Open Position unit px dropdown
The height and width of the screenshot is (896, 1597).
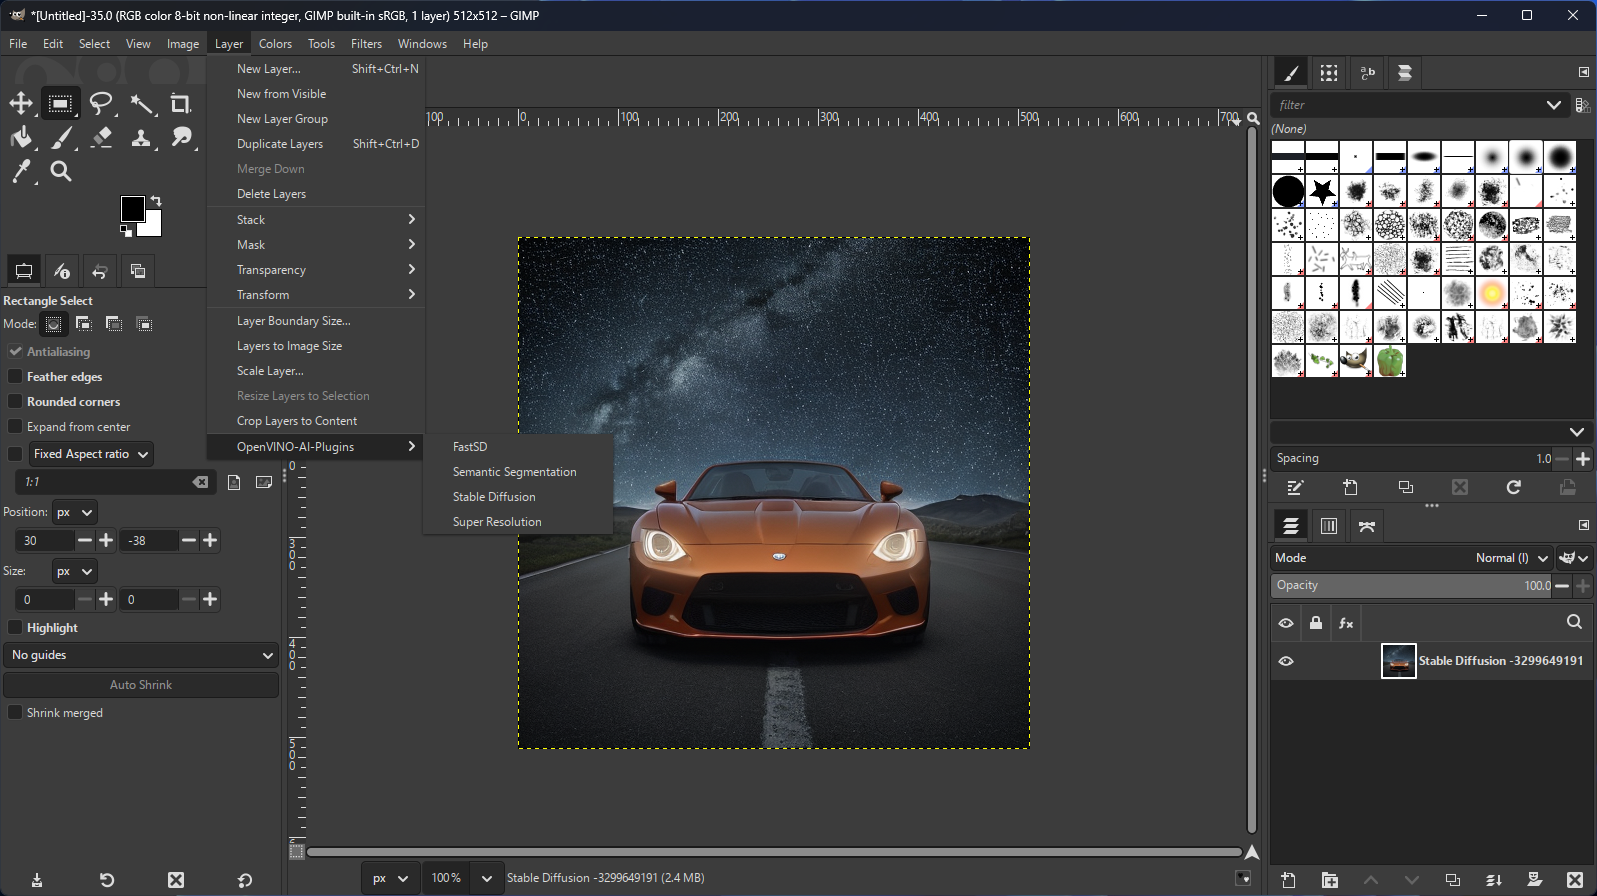point(75,512)
